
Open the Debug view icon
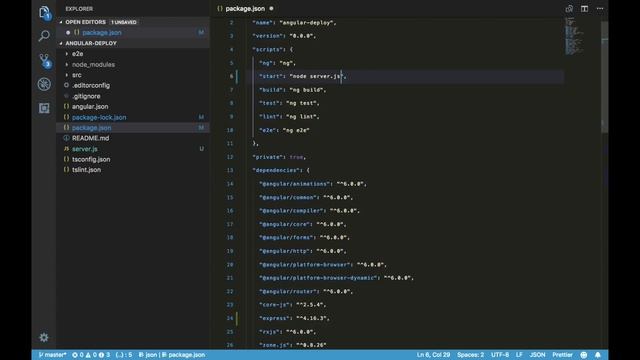pos(44,84)
